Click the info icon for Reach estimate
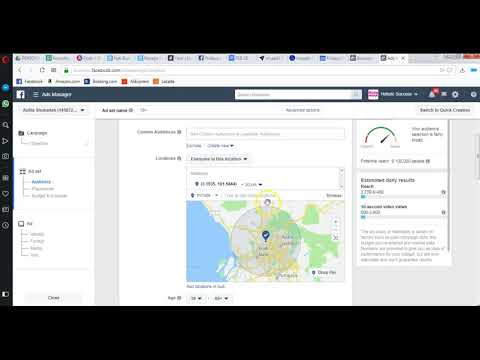This screenshot has height=360, width=480. point(443,192)
